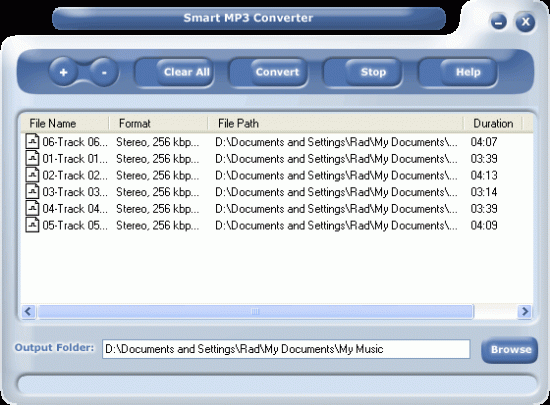The width and height of the screenshot is (550, 405).
Task: Select the audio file icon for 03-Track 03
Action: [32, 191]
